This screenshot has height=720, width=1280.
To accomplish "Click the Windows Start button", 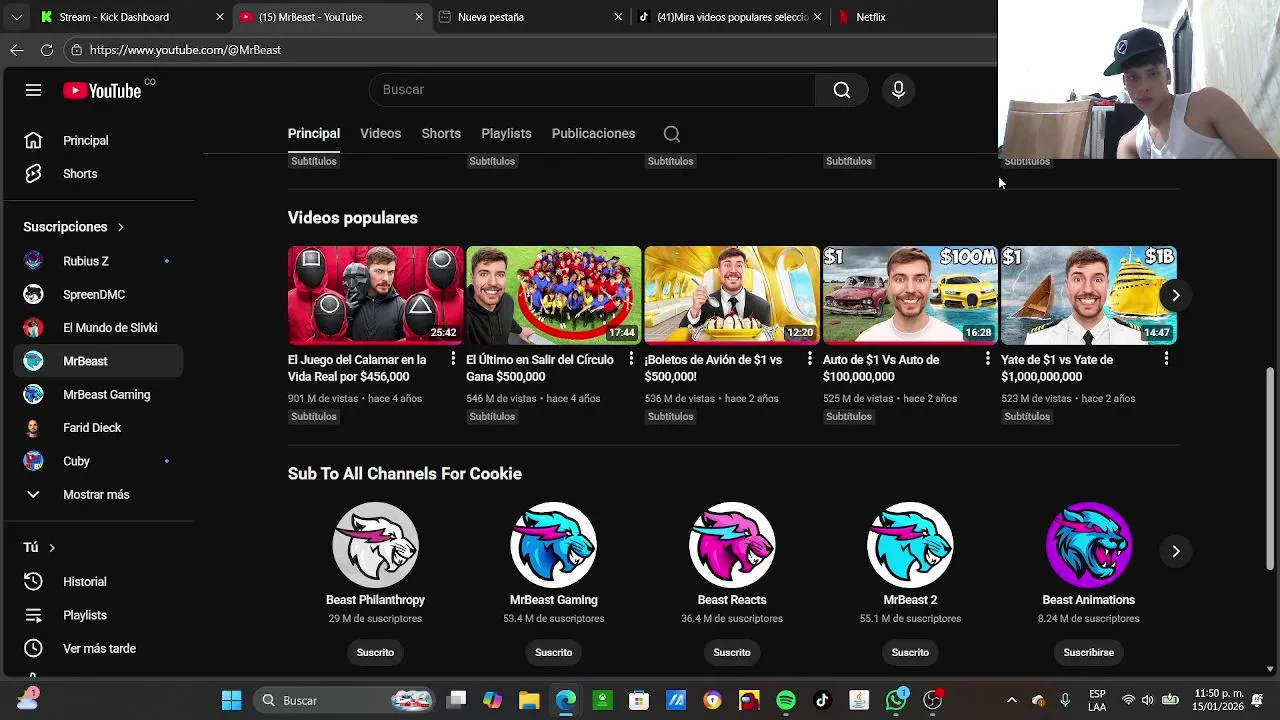I will click(x=231, y=700).
